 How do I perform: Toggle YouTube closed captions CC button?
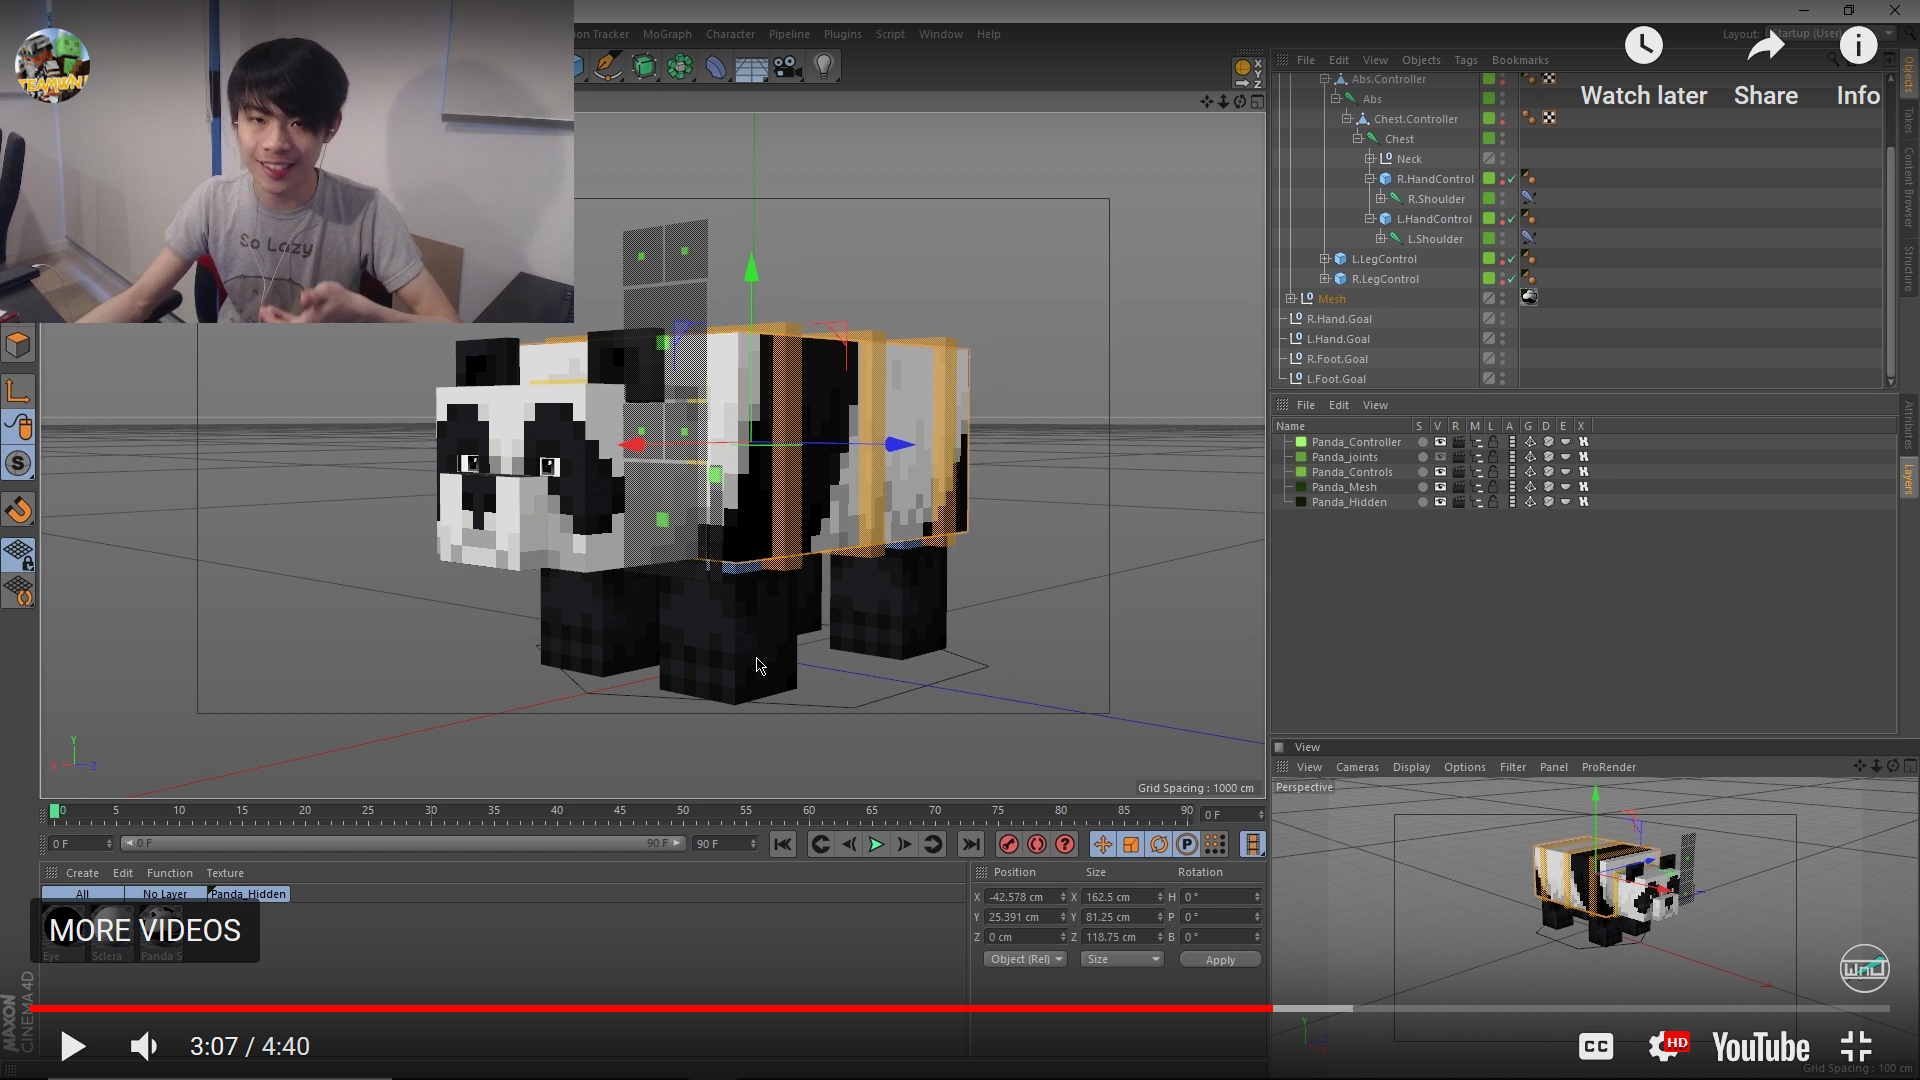[x=1596, y=1047]
